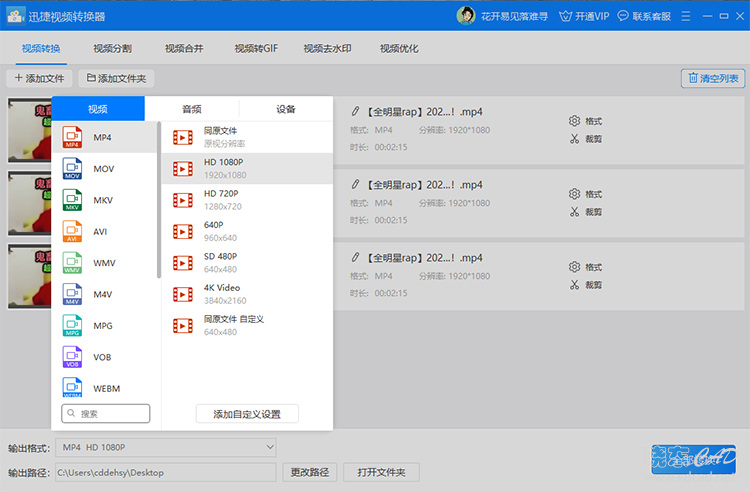Click the third video thumbnail
The width and height of the screenshot is (750, 492).
click(x=30, y=276)
